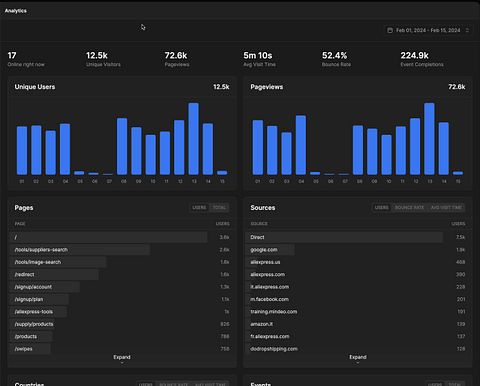Switch Sources to Bounce Rate

(x=409, y=207)
